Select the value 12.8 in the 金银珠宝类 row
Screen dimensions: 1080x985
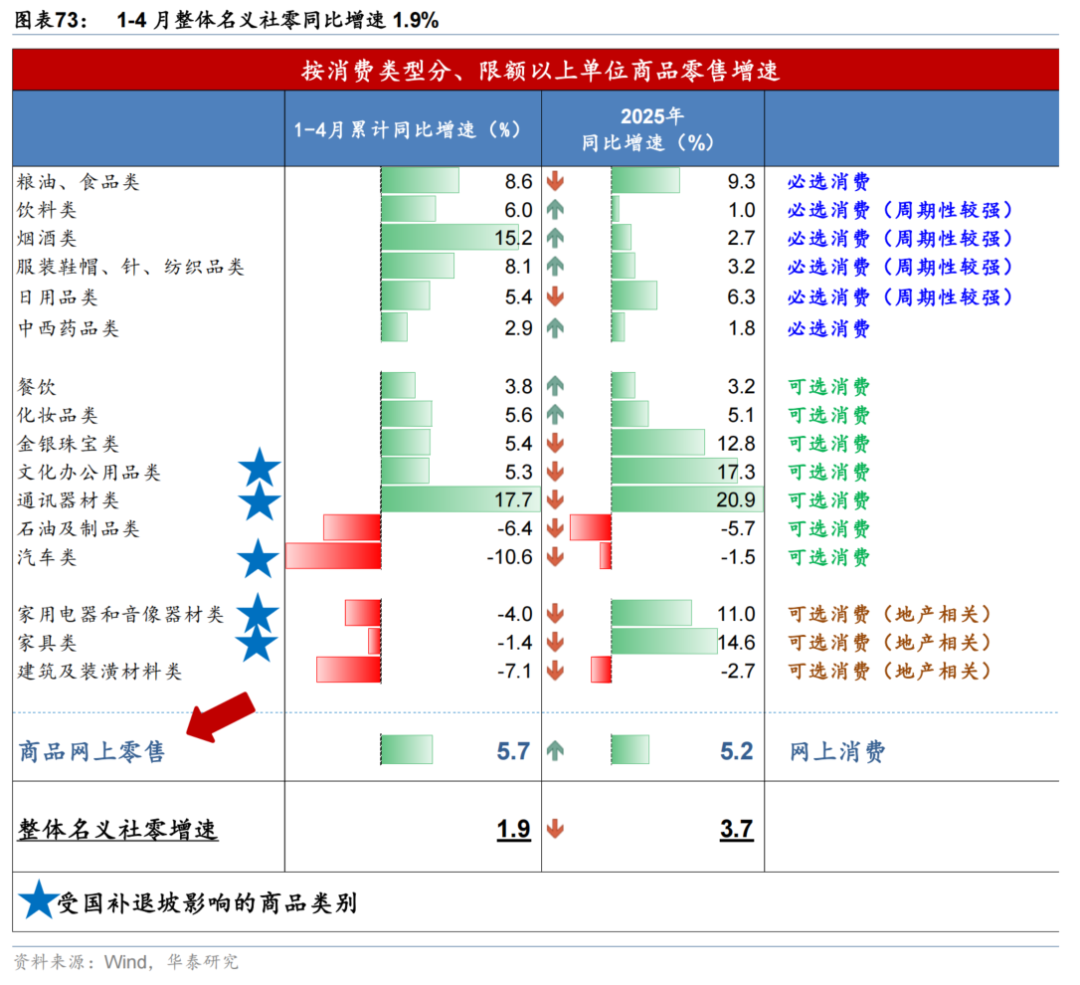point(736,444)
